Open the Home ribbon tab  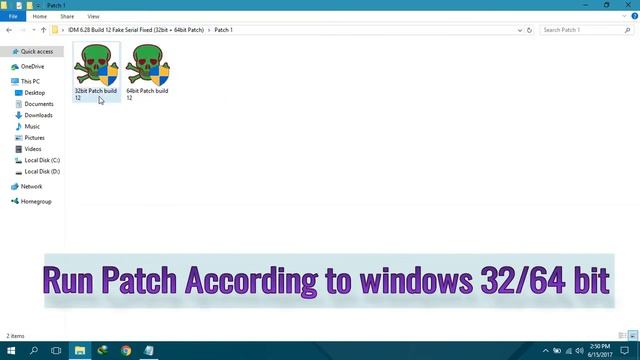[x=40, y=16]
